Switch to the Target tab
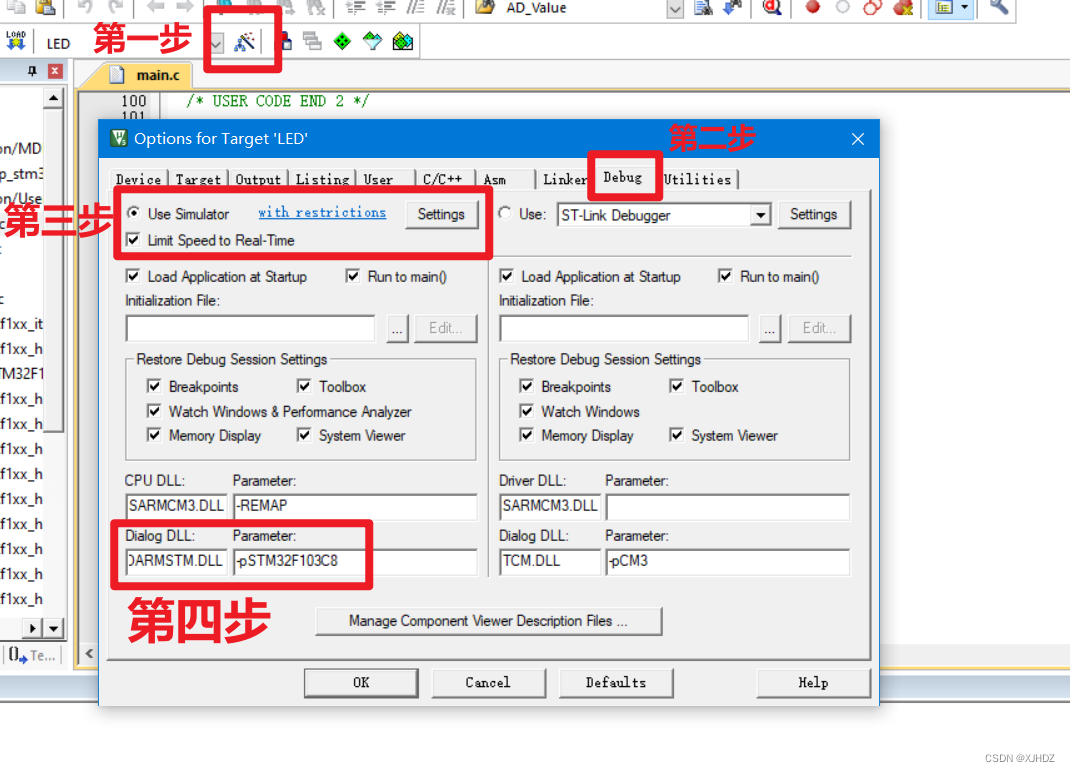Image resolution: width=1070 pixels, height=772 pixels. (198, 180)
